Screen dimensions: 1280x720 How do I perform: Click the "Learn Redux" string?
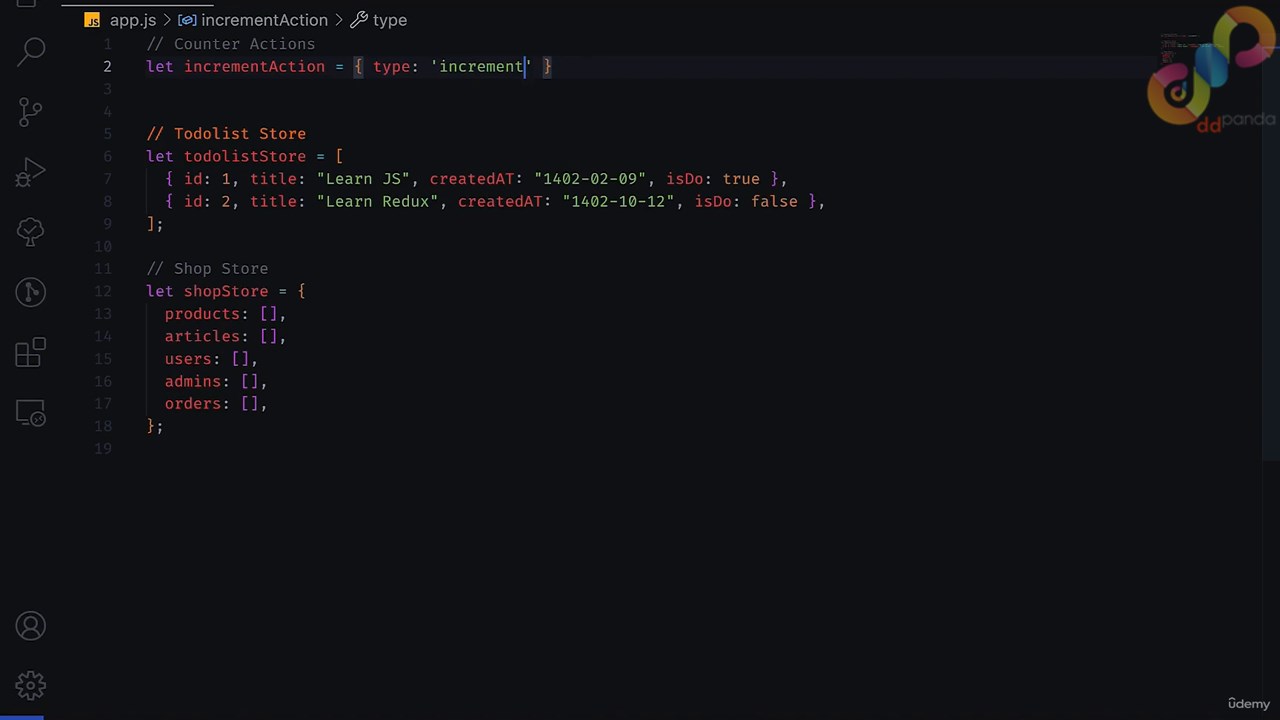coord(378,202)
